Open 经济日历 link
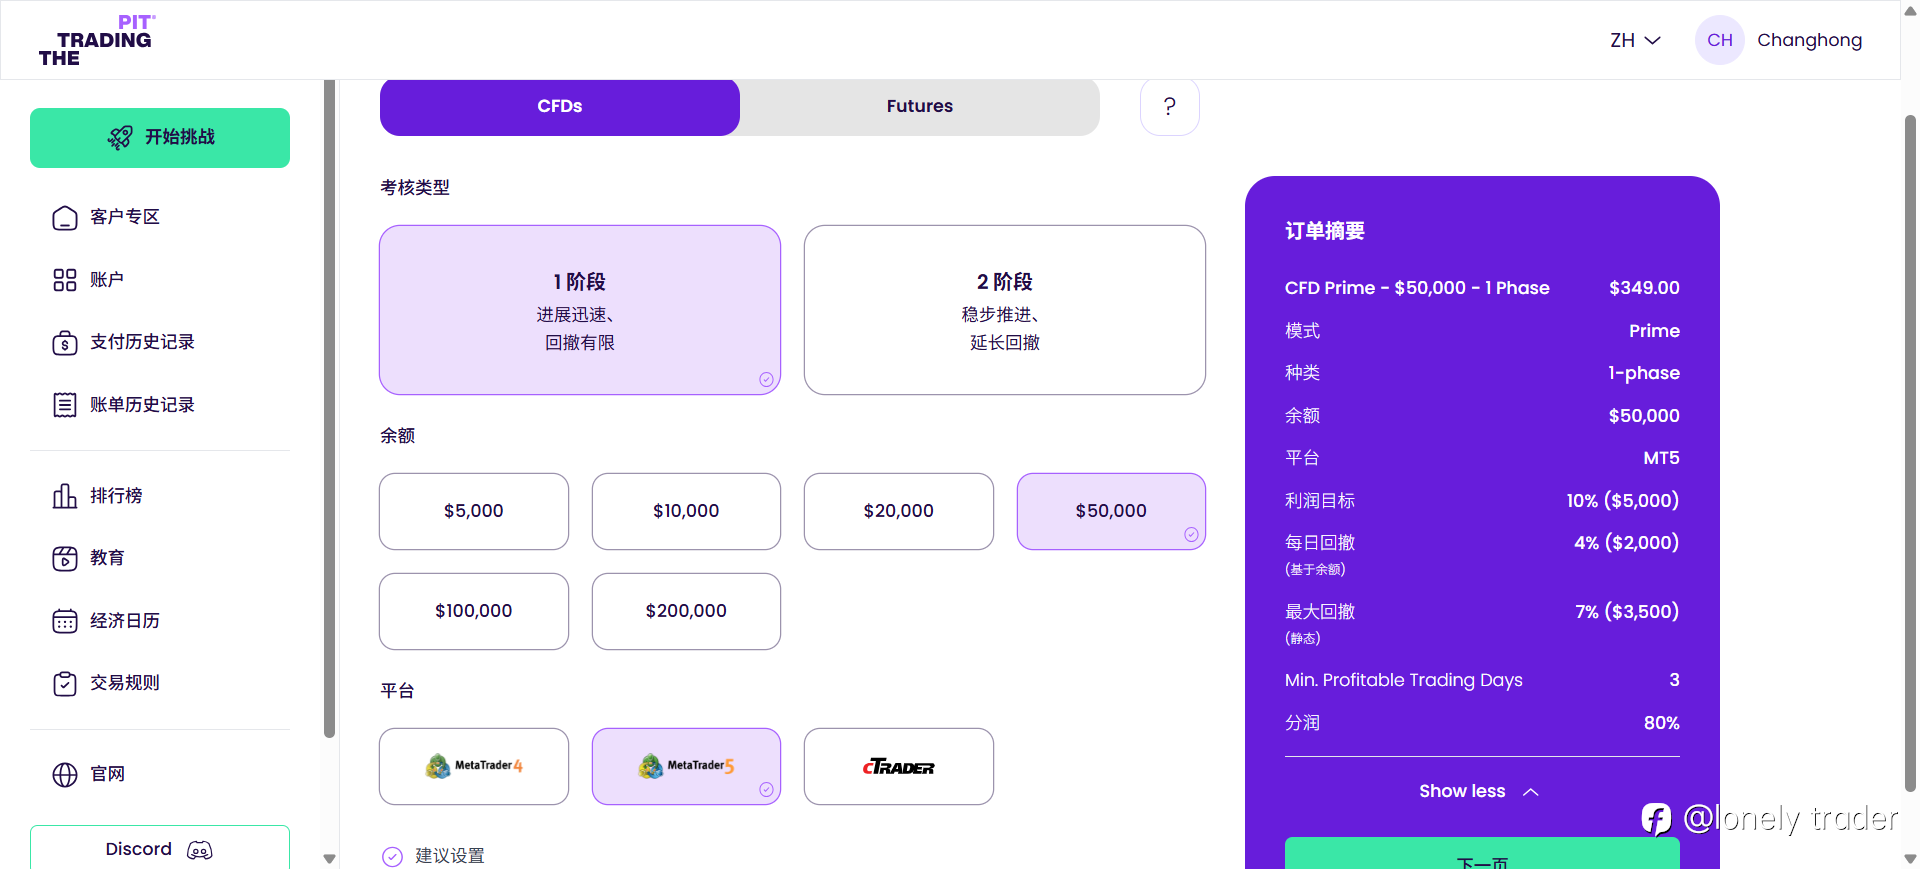Viewport: 1920px width, 869px height. 125,621
